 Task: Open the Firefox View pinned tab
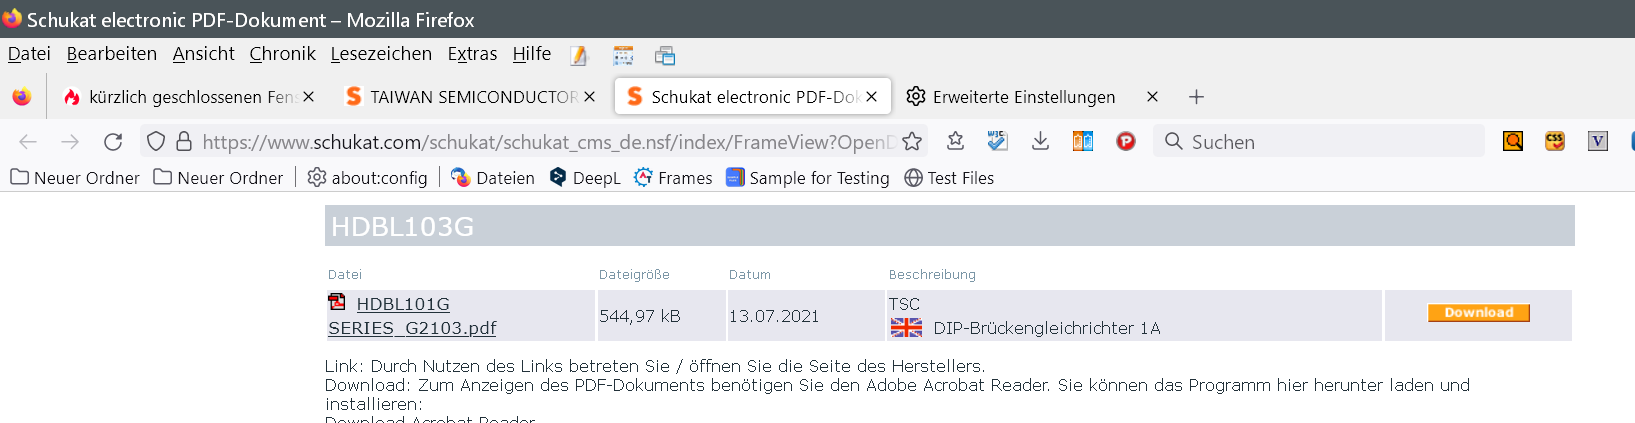coord(22,97)
